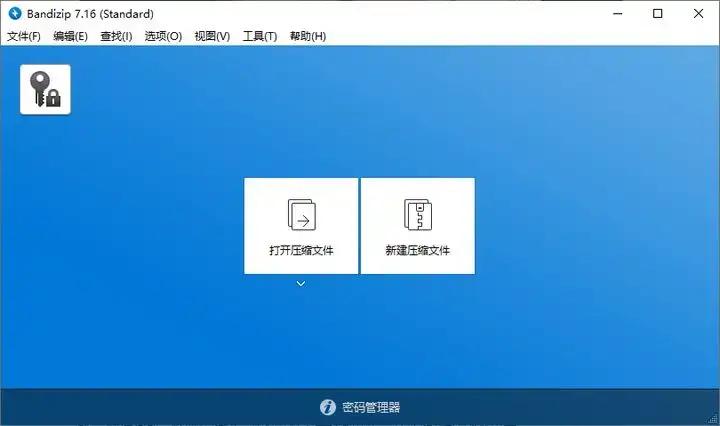The image size is (720, 426).
Task: Open the 查找(I) menu
Action: pos(116,36)
